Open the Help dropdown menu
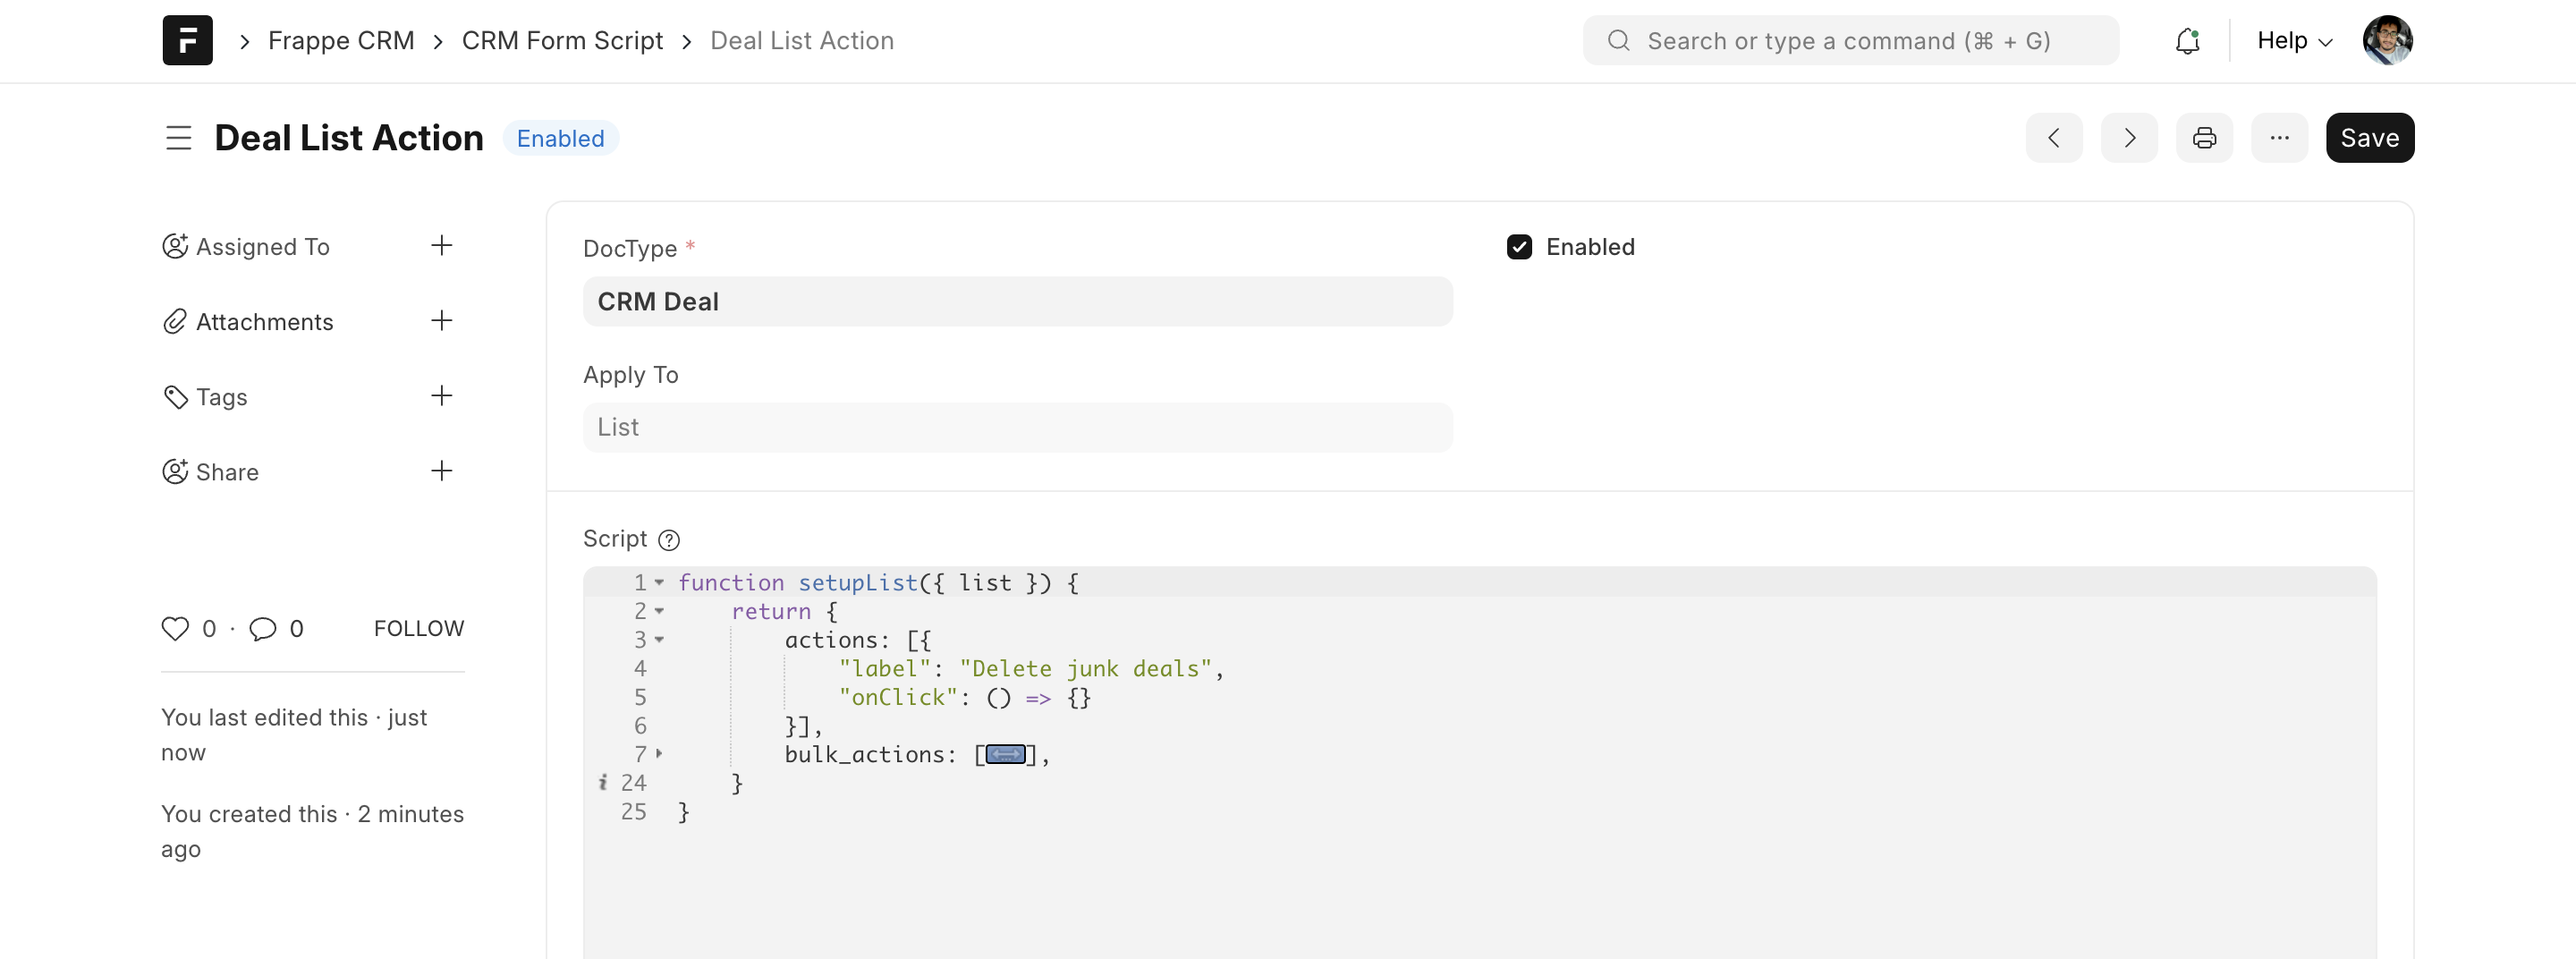 pos(2294,40)
